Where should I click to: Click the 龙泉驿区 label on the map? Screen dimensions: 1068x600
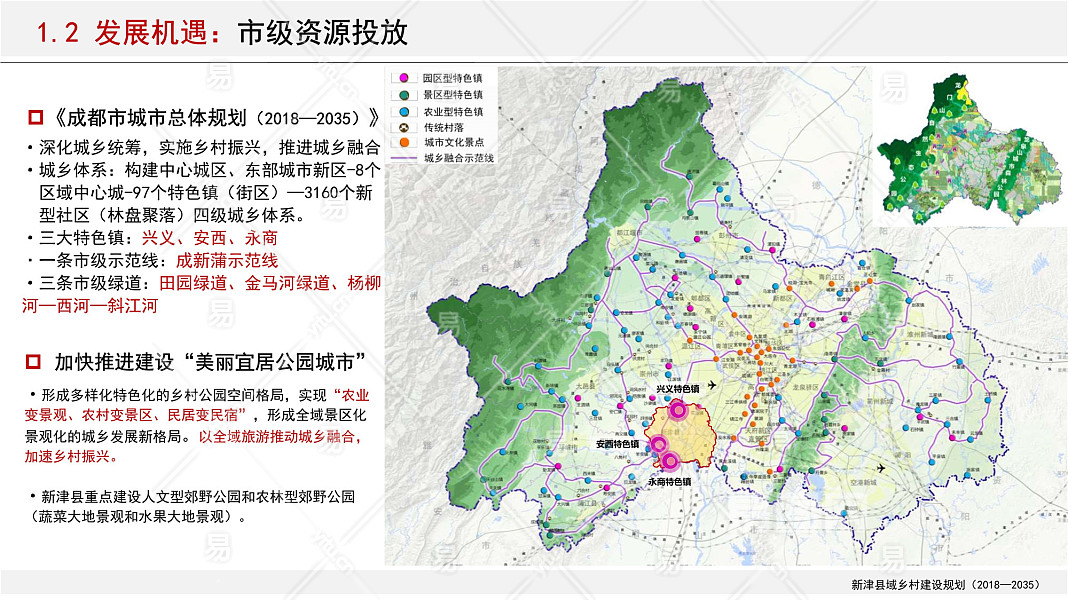pos(805,387)
